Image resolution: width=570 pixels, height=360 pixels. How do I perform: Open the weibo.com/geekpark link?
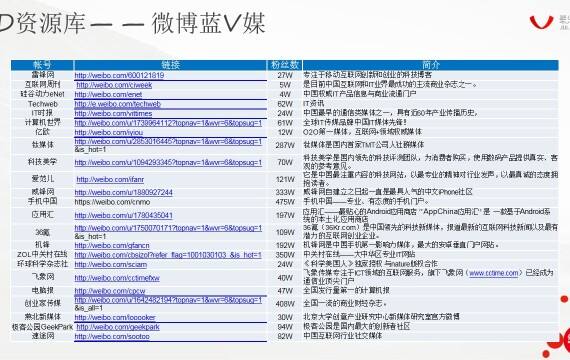(x=118, y=327)
